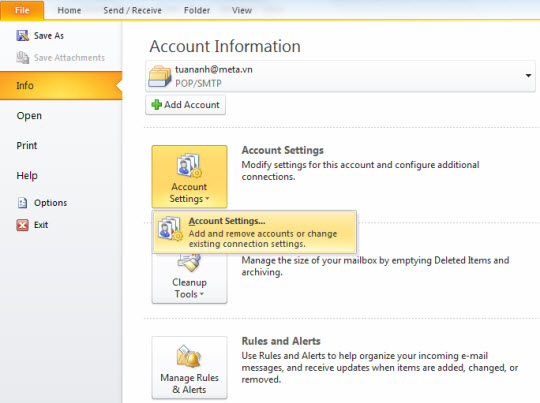Click the Options label in sidebar
The image size is (540, 403).
[x=50, y=203]
